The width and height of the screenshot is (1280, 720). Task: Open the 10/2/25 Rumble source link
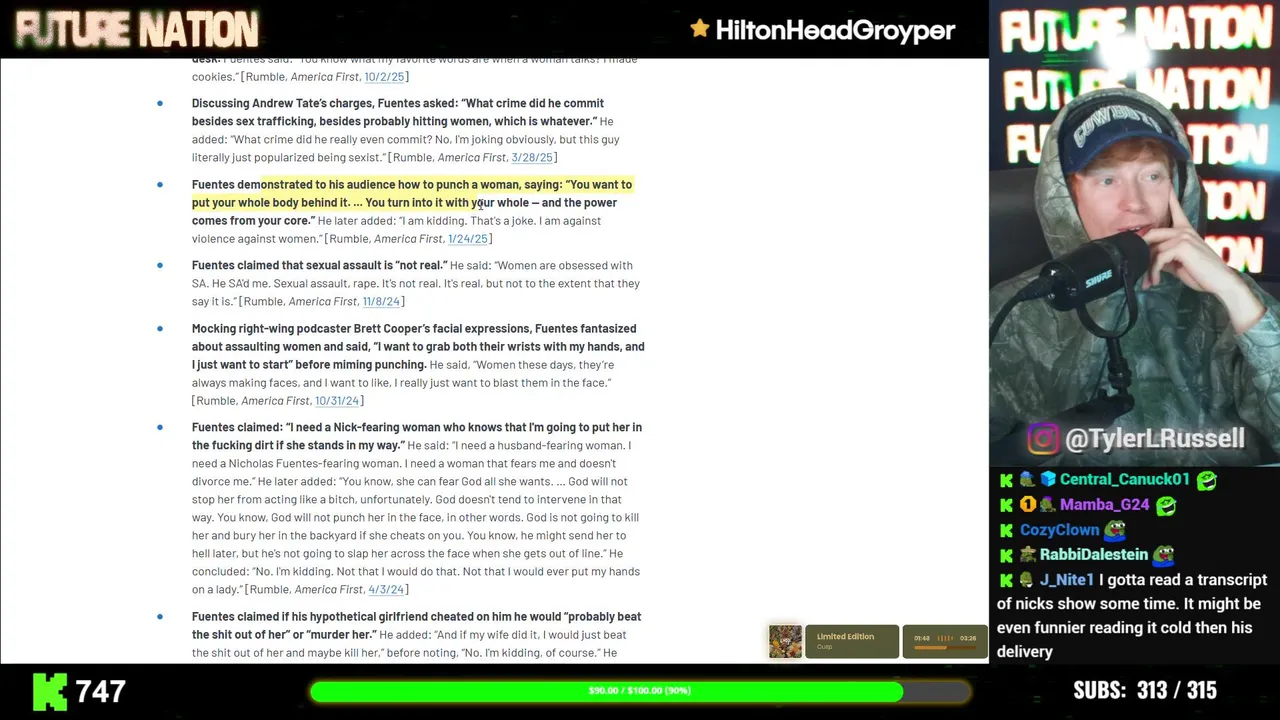[x=384, y=77]
